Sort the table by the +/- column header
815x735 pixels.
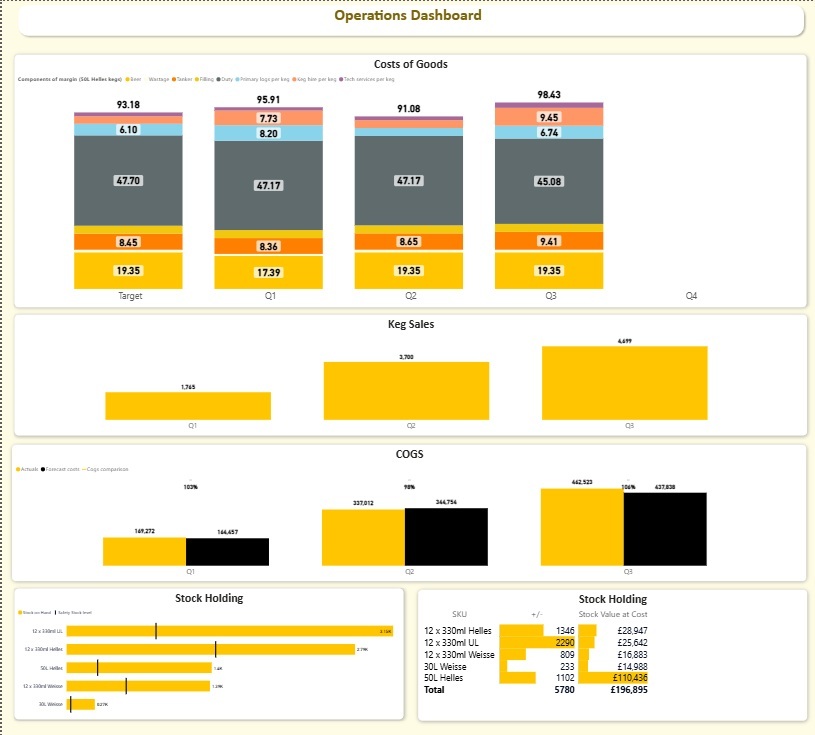point(537,614)
